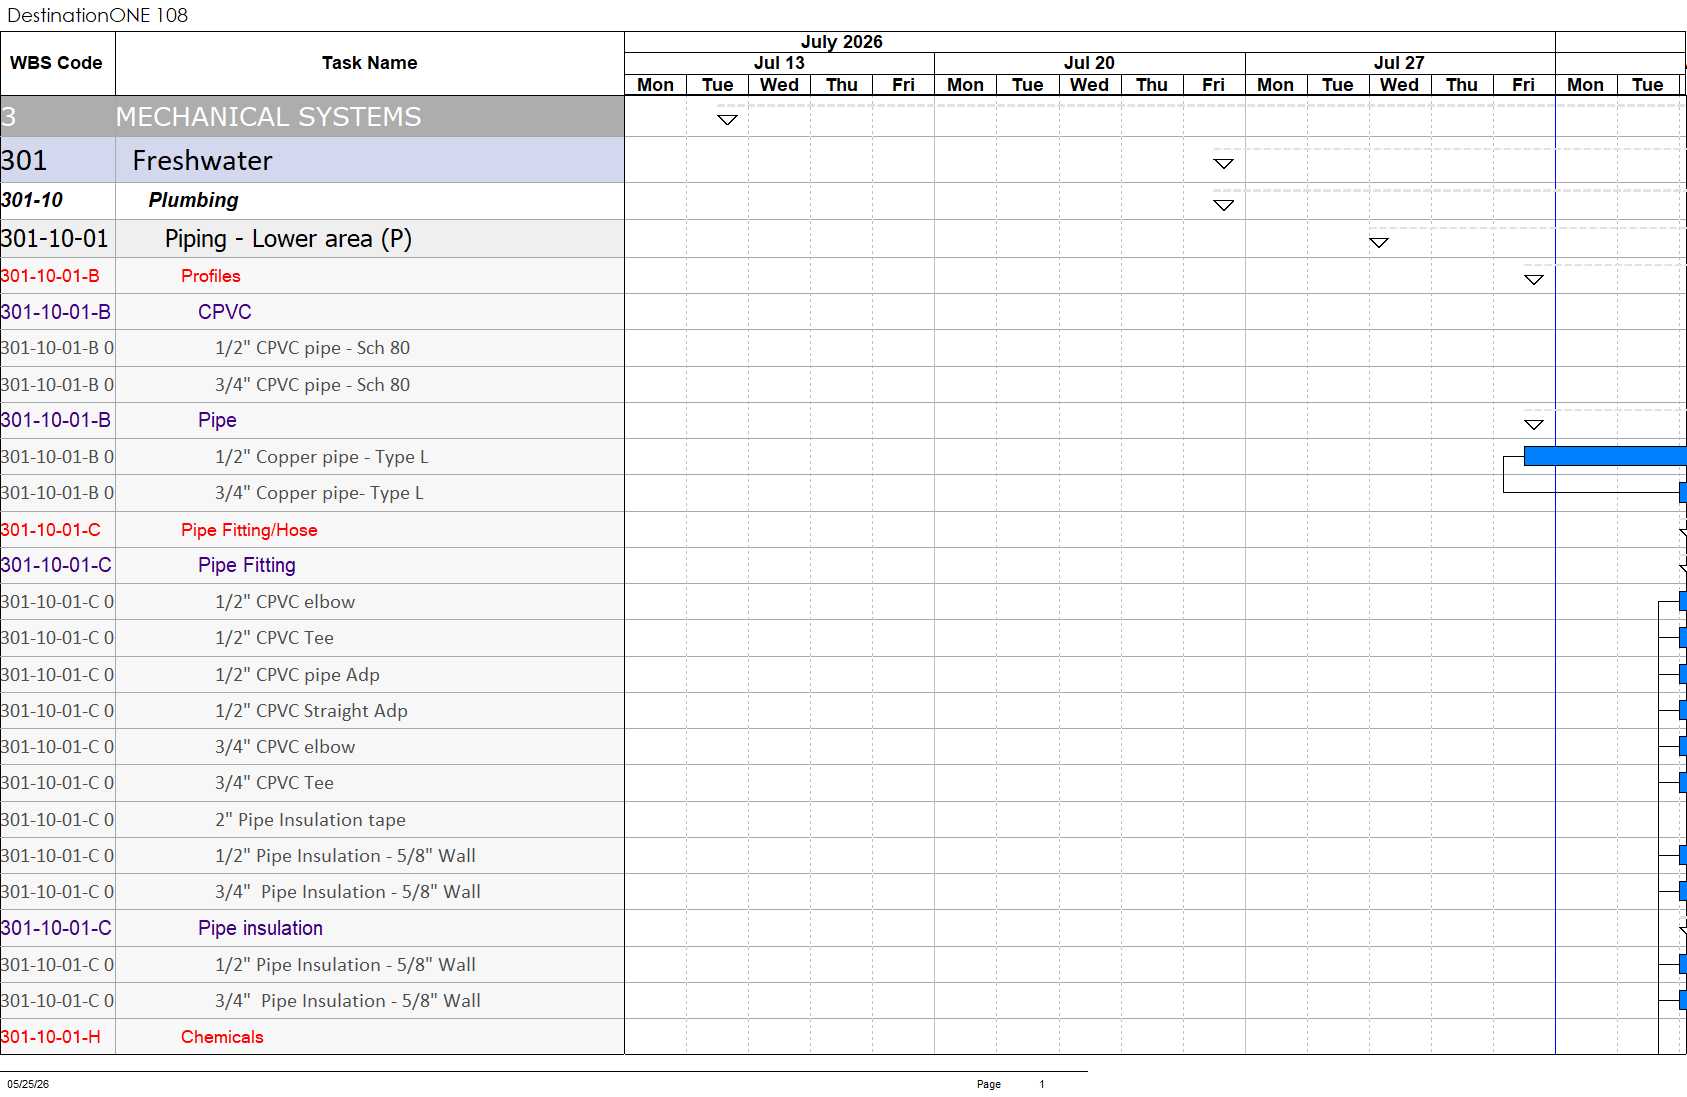Select the WBS Code column header
This screenshot has height=1097, width=1687.
tap(57, 63)
